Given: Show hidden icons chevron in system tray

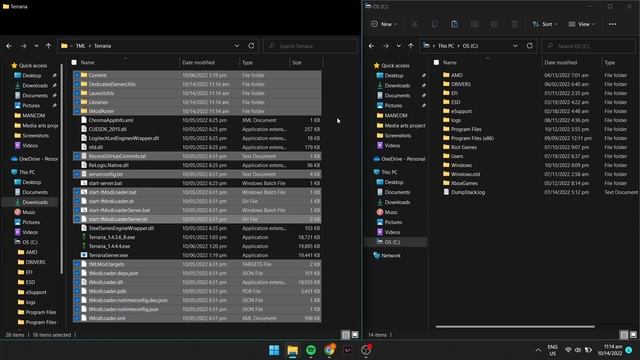Looking at the screenshot, I should coord(538,350).
